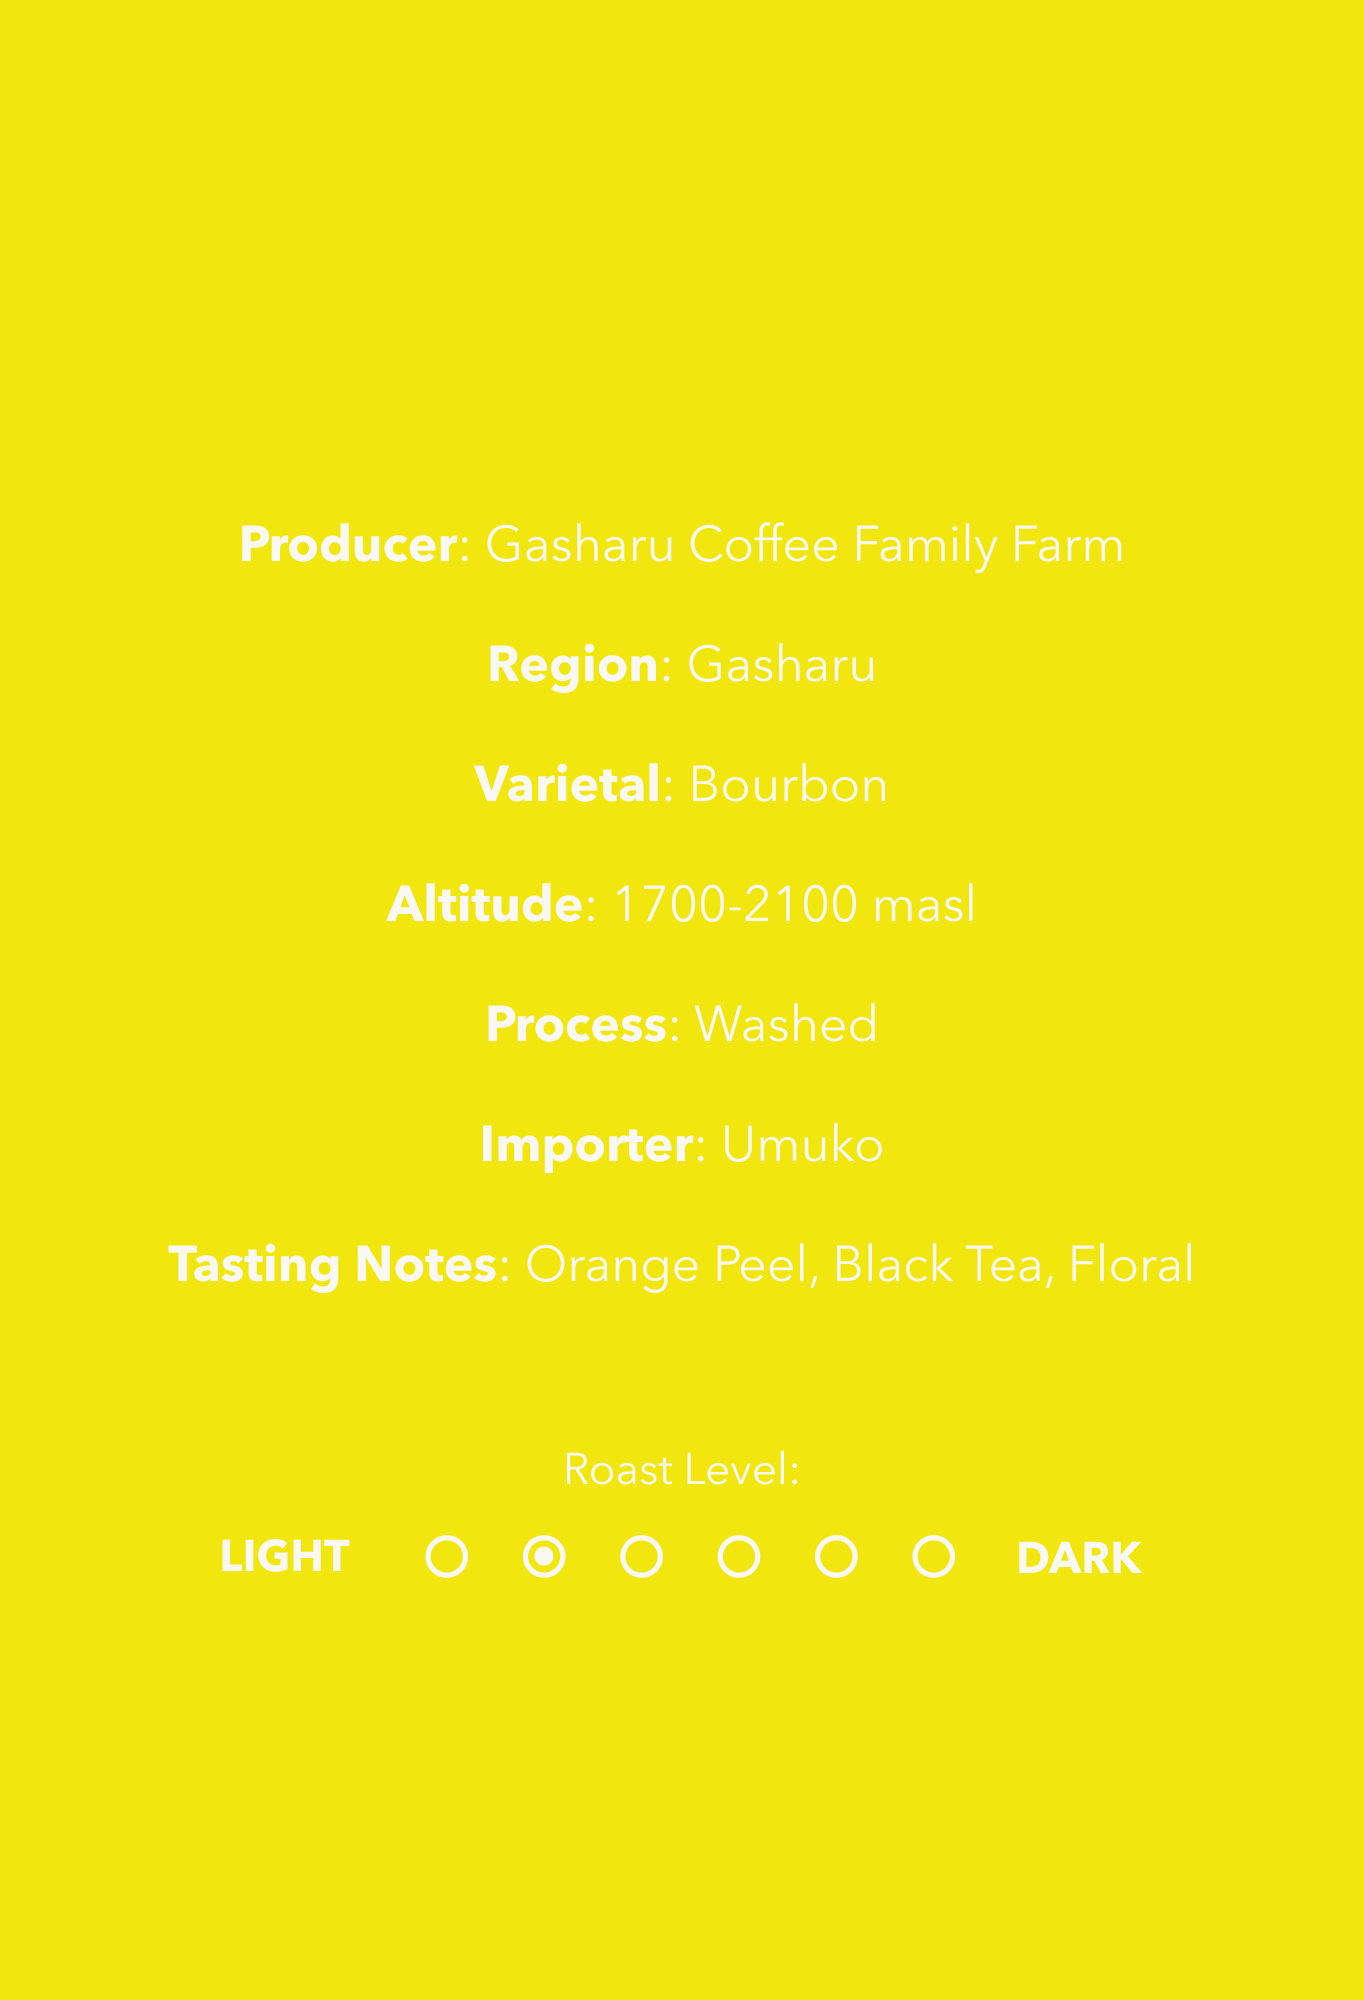Click the Washed process text
1364x2000 pixels.
(786, 1025)
